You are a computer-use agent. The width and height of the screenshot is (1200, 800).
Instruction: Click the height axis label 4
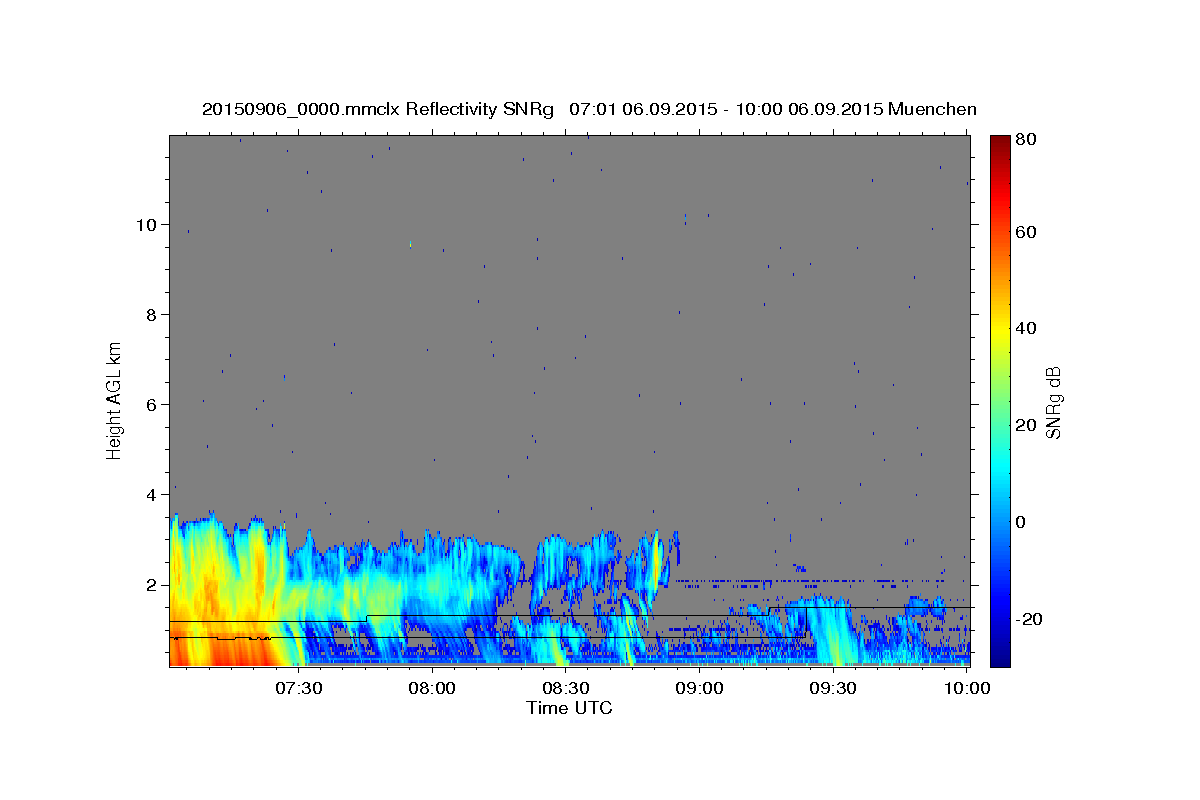[153, 495]
